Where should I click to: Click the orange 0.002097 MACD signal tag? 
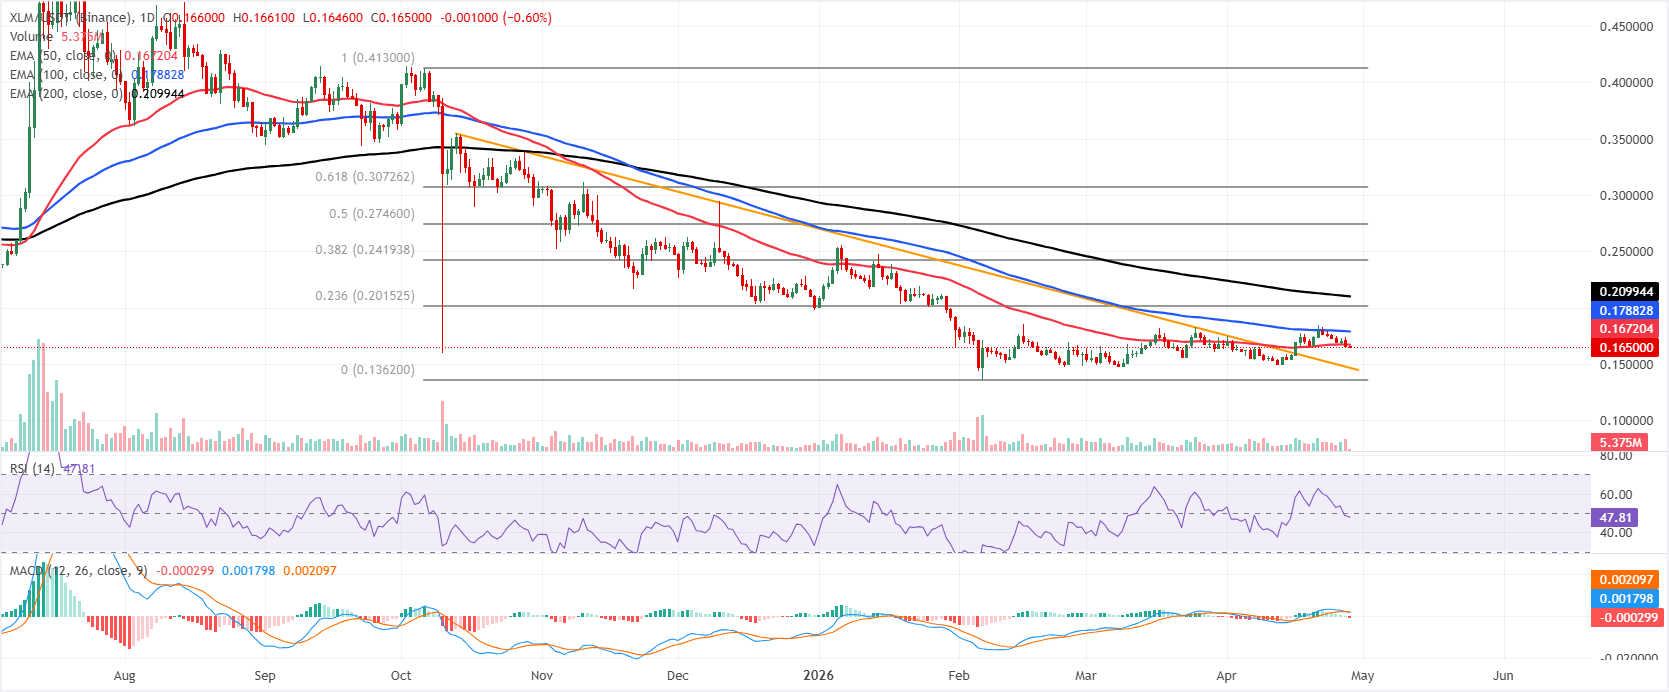point(1626,580)
